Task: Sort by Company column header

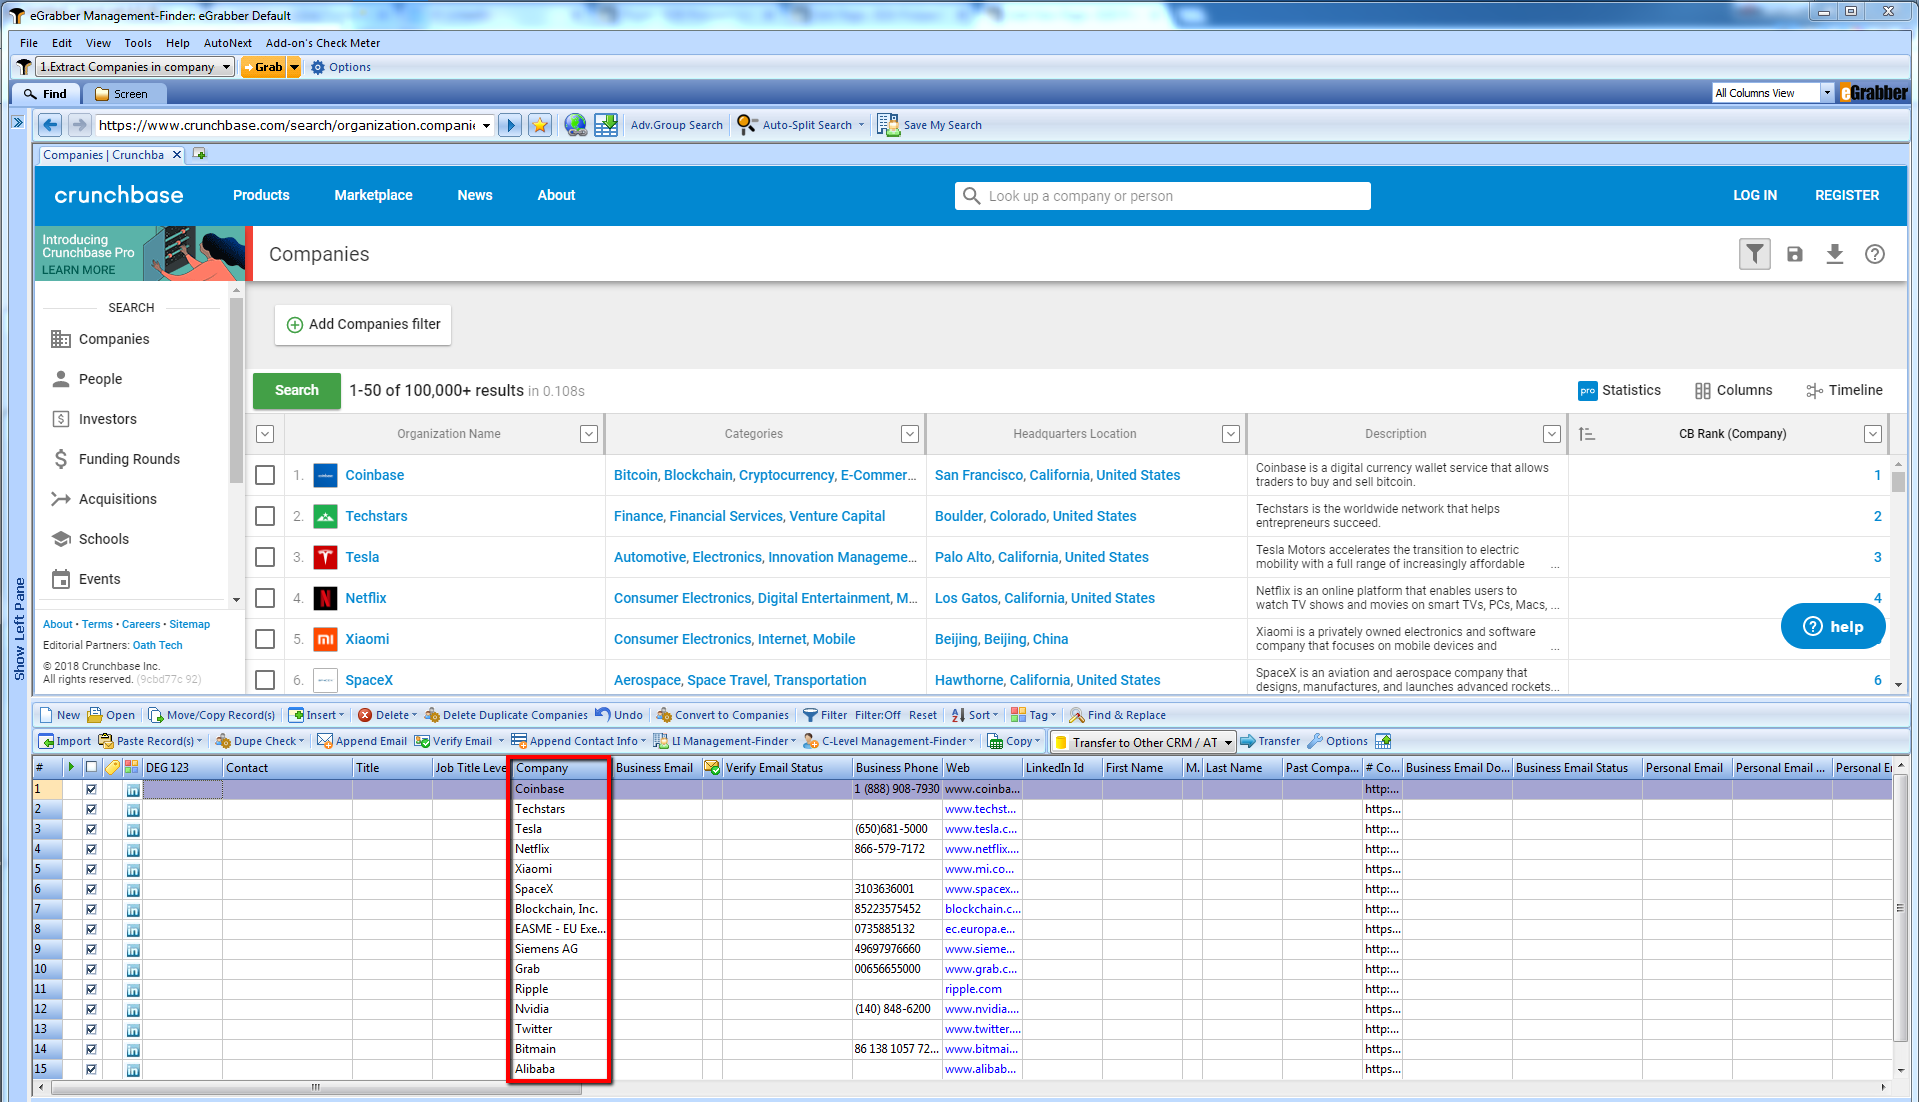Action: pyautogui.click(x=559, y=767)
